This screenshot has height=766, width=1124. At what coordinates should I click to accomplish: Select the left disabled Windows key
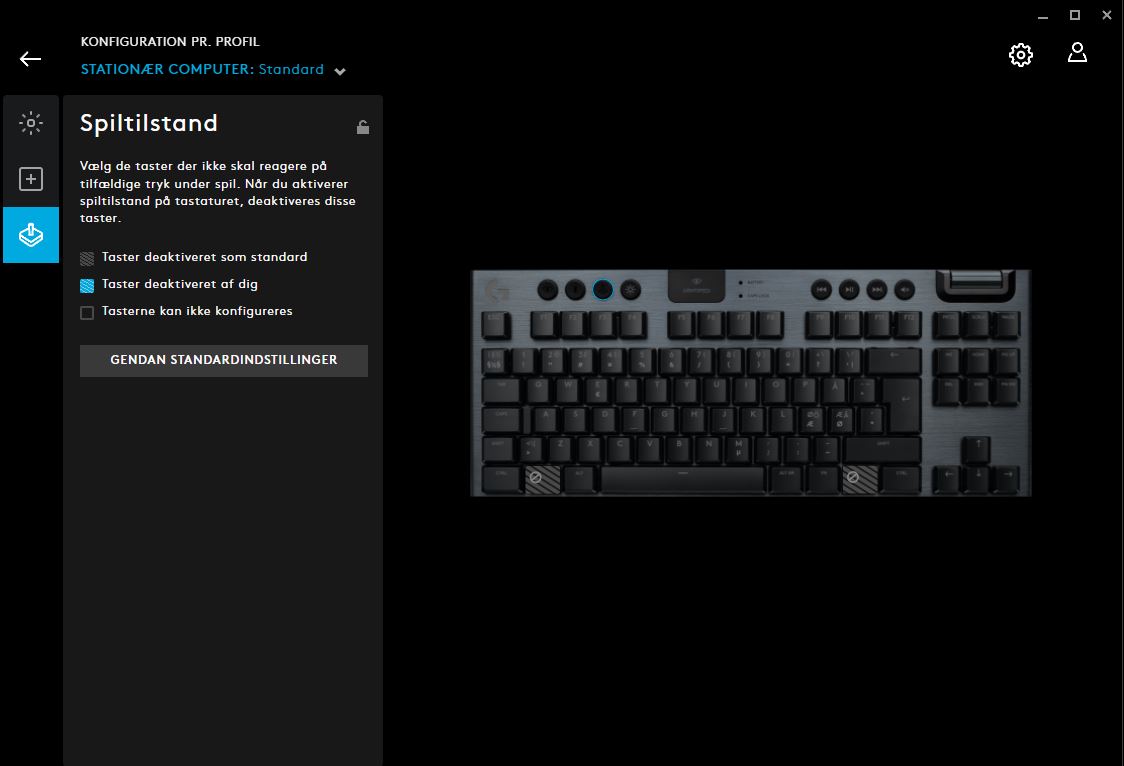(x=543, y=479)
